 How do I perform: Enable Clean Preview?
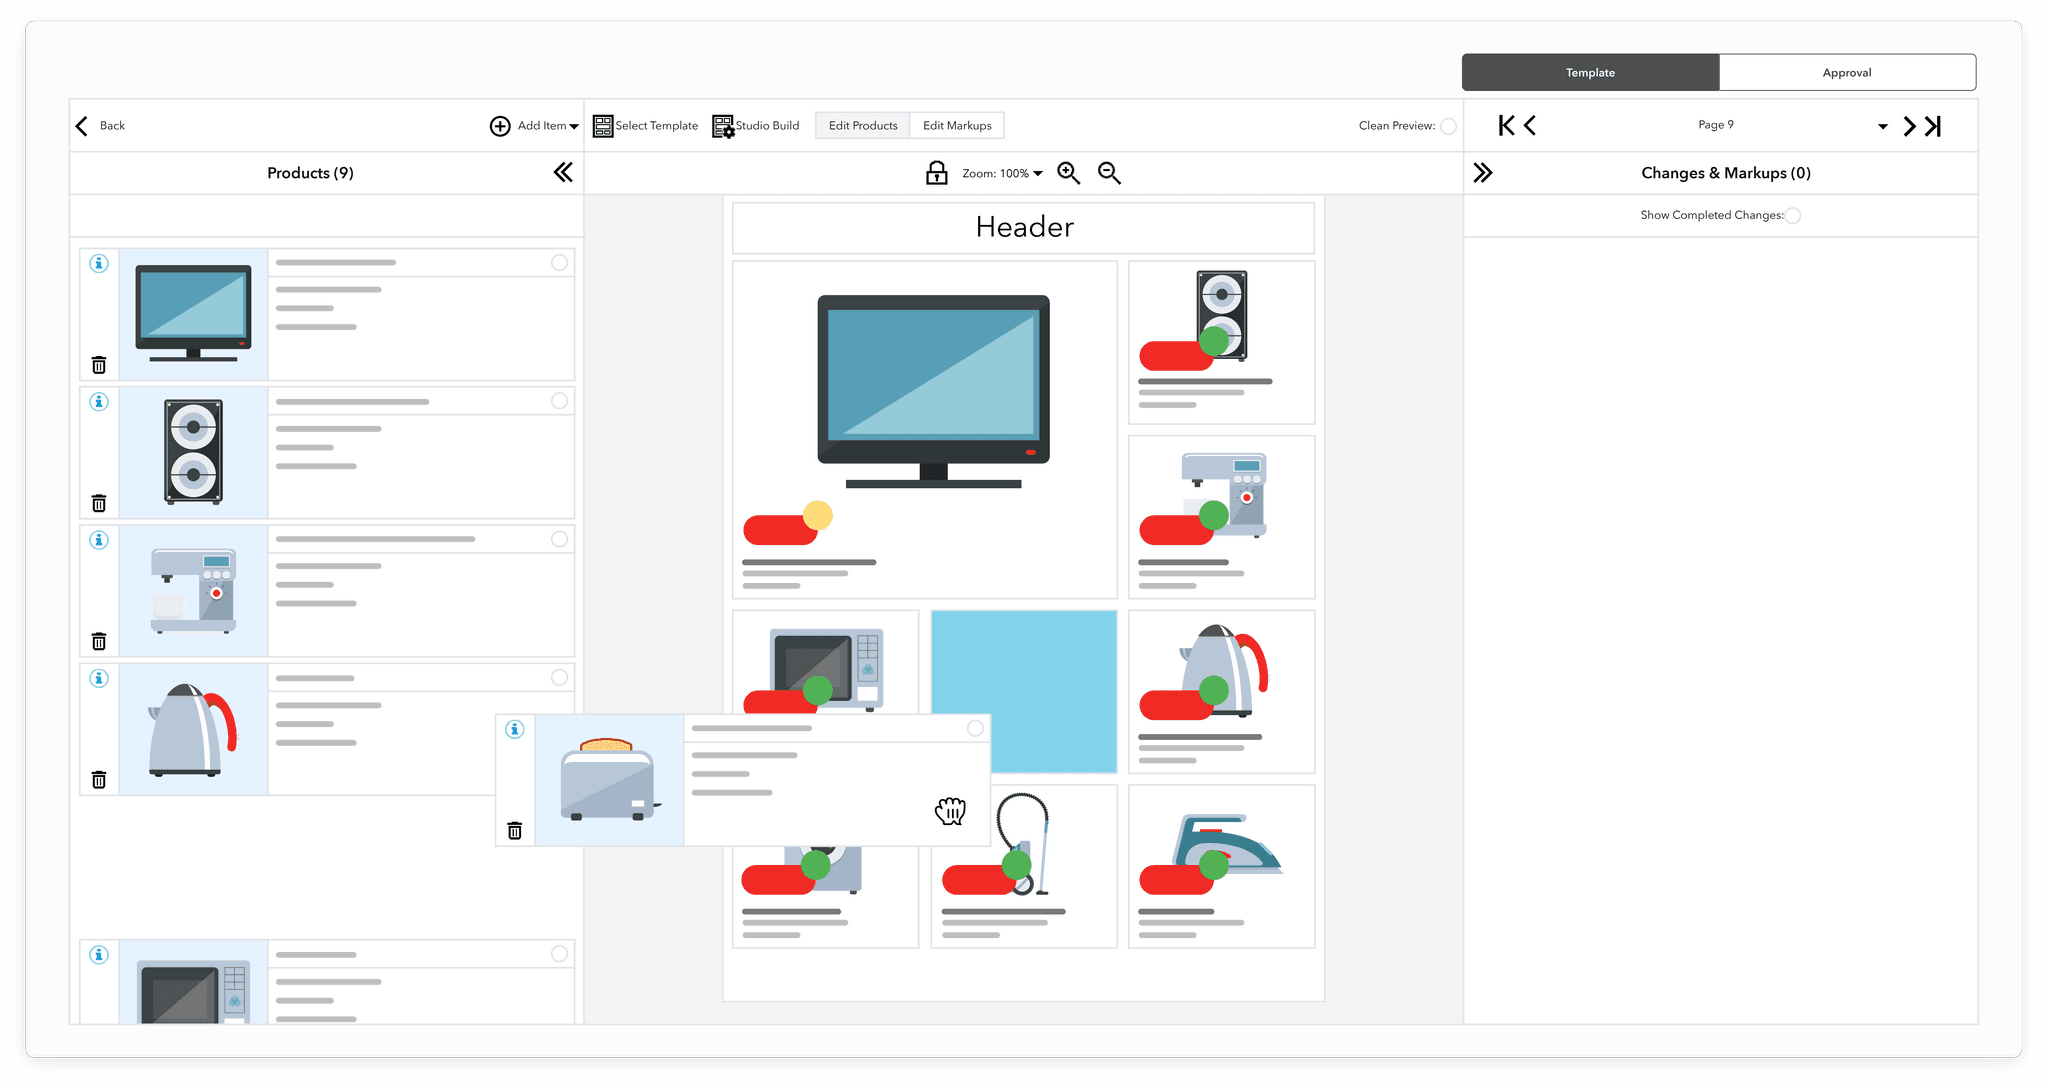1448,126
